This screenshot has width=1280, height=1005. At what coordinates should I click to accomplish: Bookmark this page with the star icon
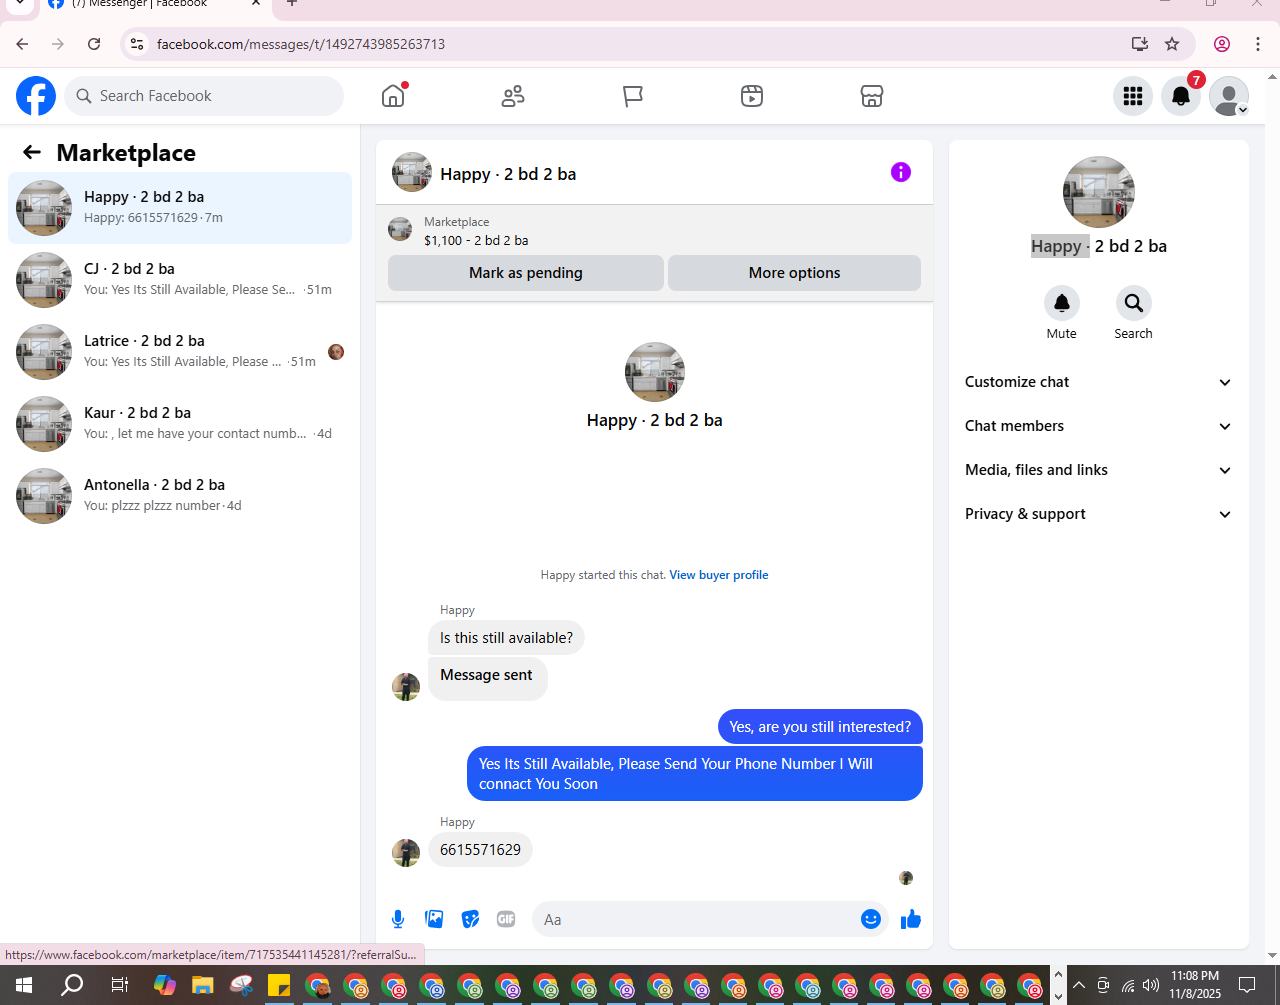tap(1172, 44)
